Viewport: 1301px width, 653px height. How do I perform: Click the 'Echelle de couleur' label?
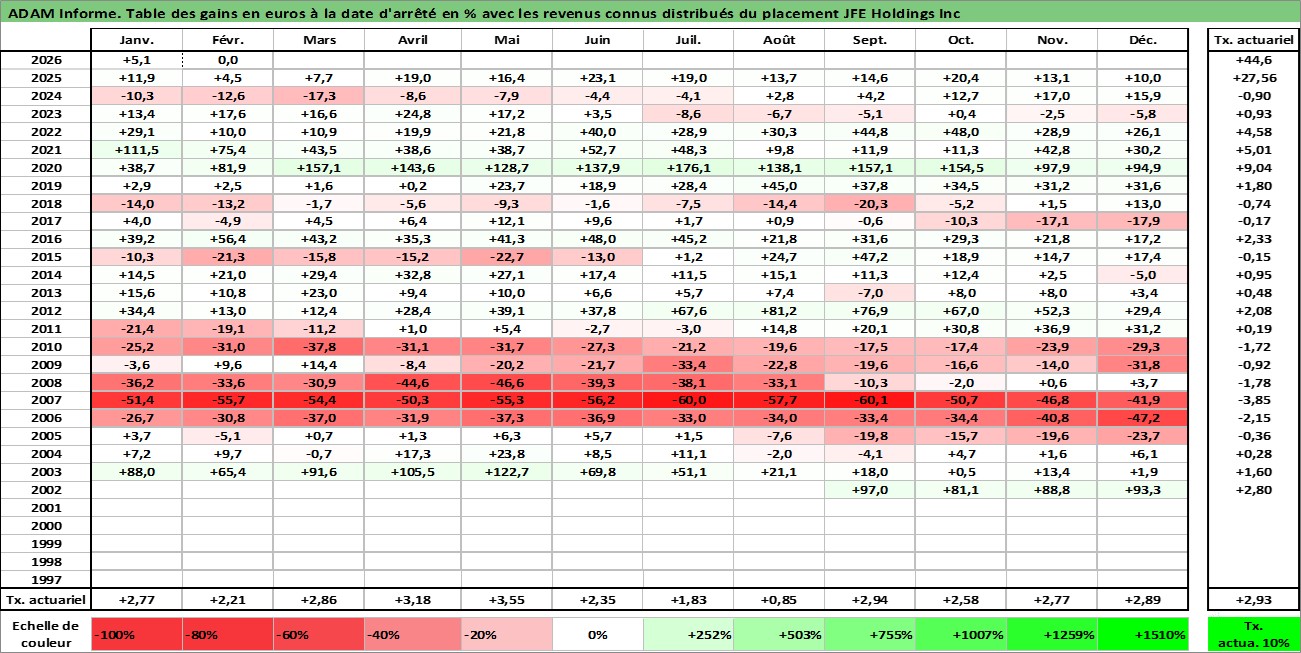(45, 634)
